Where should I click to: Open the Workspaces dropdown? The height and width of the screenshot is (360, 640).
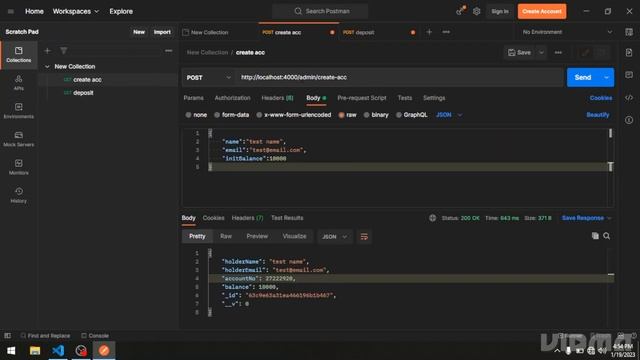pyautogui.click(x=76, y=11)
